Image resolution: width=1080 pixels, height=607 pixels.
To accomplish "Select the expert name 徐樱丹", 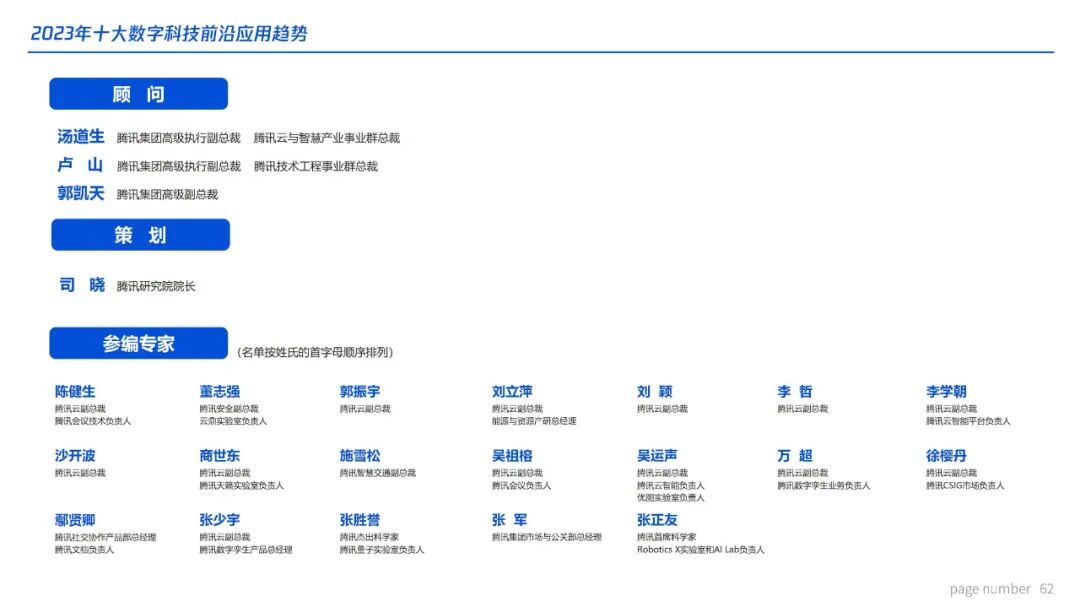I will pos(946,455).
